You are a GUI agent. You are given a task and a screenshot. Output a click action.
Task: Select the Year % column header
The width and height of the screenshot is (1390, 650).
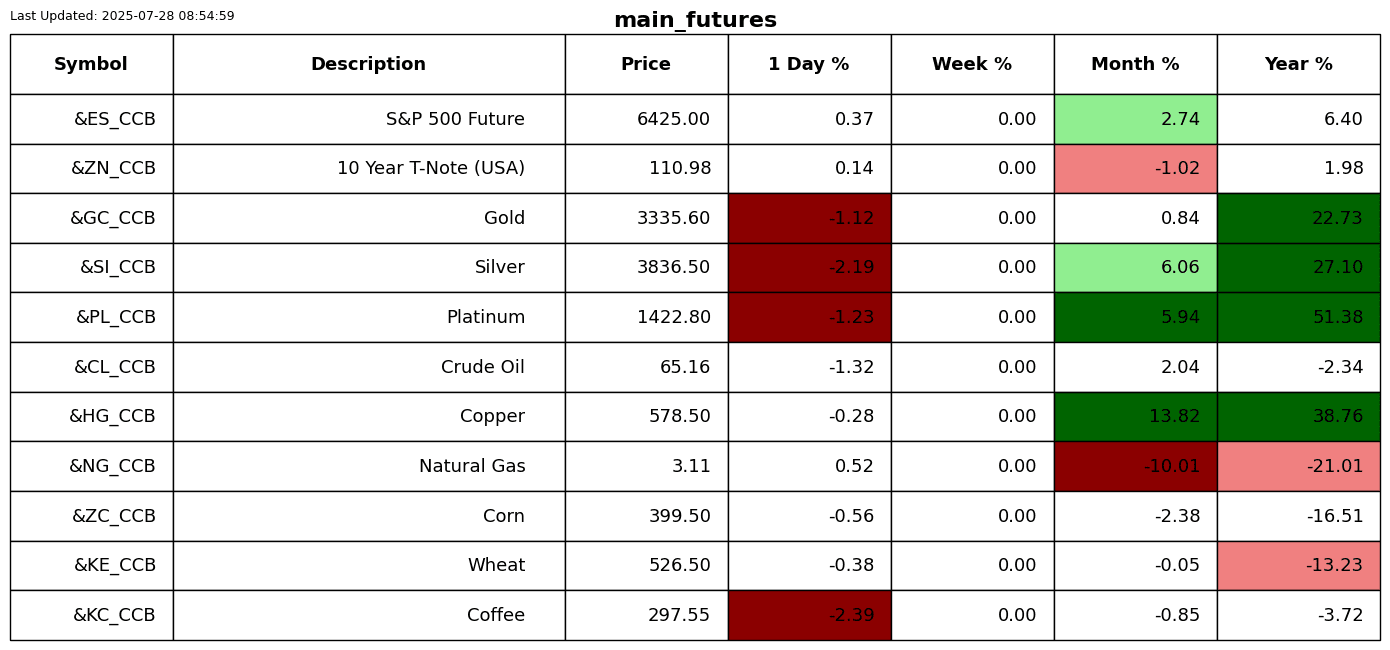(1298, 65)
